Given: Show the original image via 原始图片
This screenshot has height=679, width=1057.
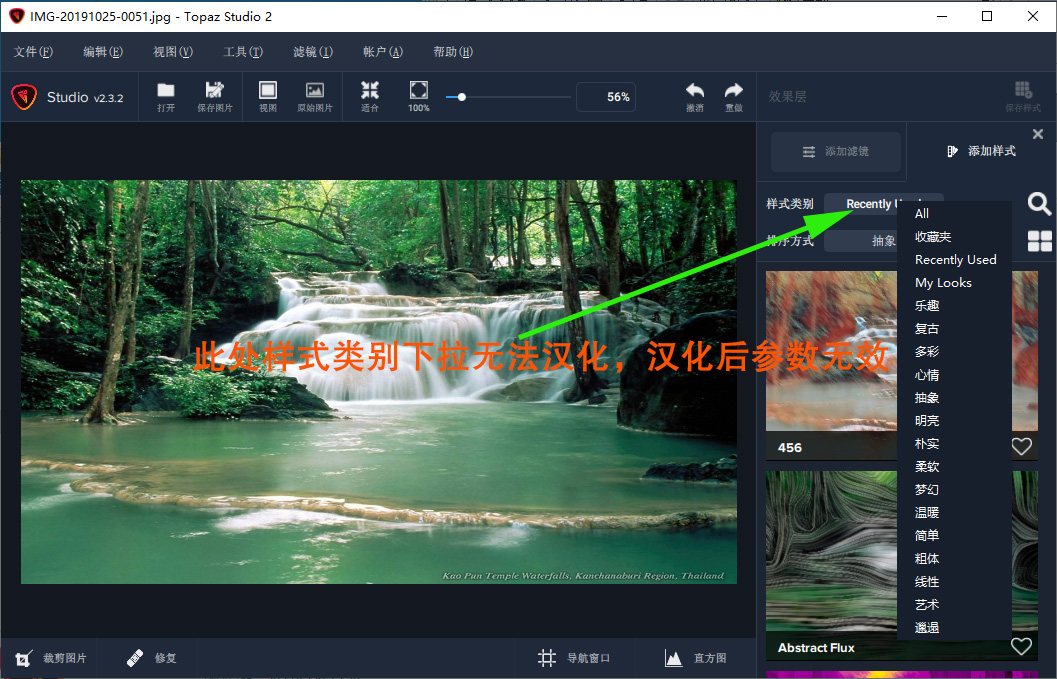Looking at the screenshot, I should (x=315, y=96).
